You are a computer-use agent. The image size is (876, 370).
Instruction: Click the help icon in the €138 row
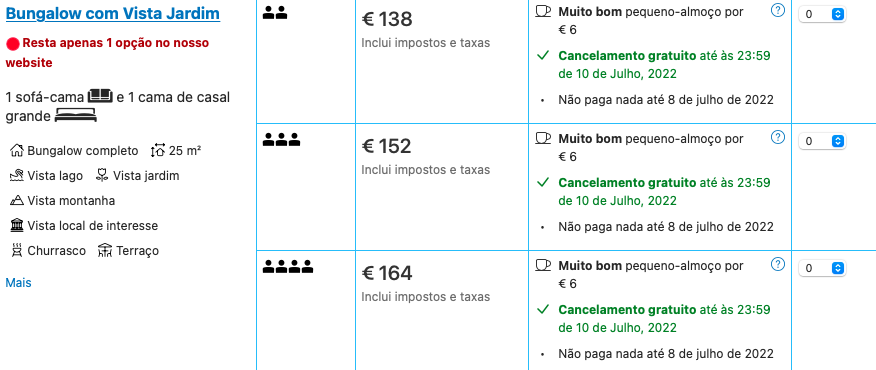778,10
